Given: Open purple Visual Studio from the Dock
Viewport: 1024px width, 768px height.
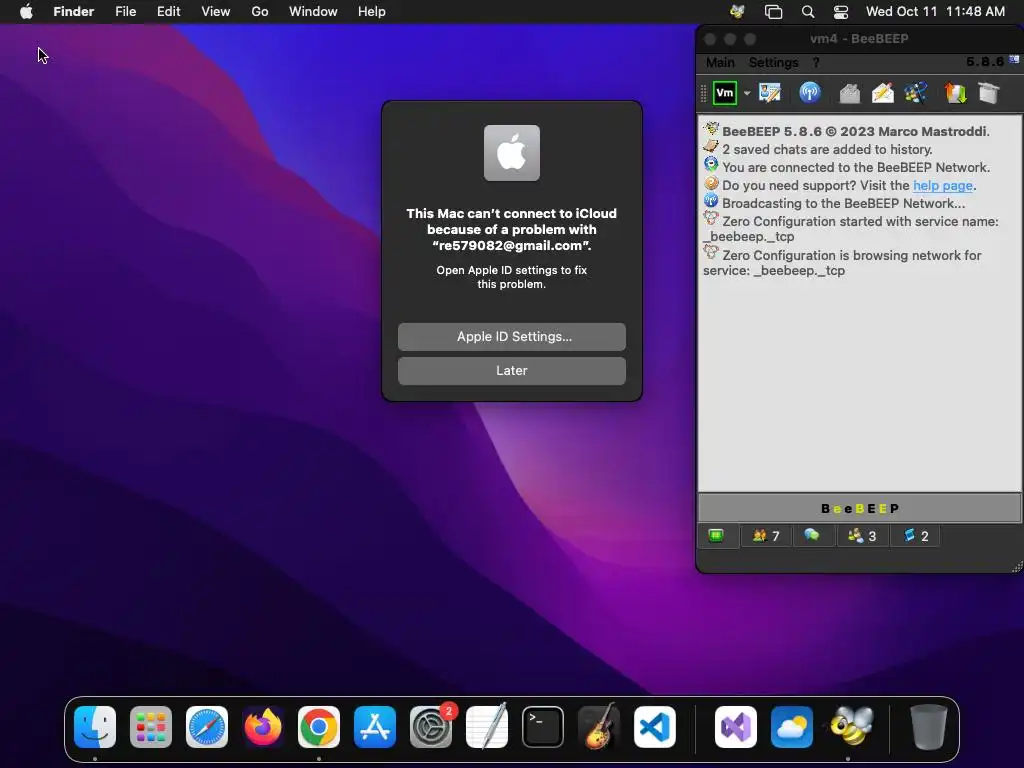Looking at the screenshot, I should point(736,726).
